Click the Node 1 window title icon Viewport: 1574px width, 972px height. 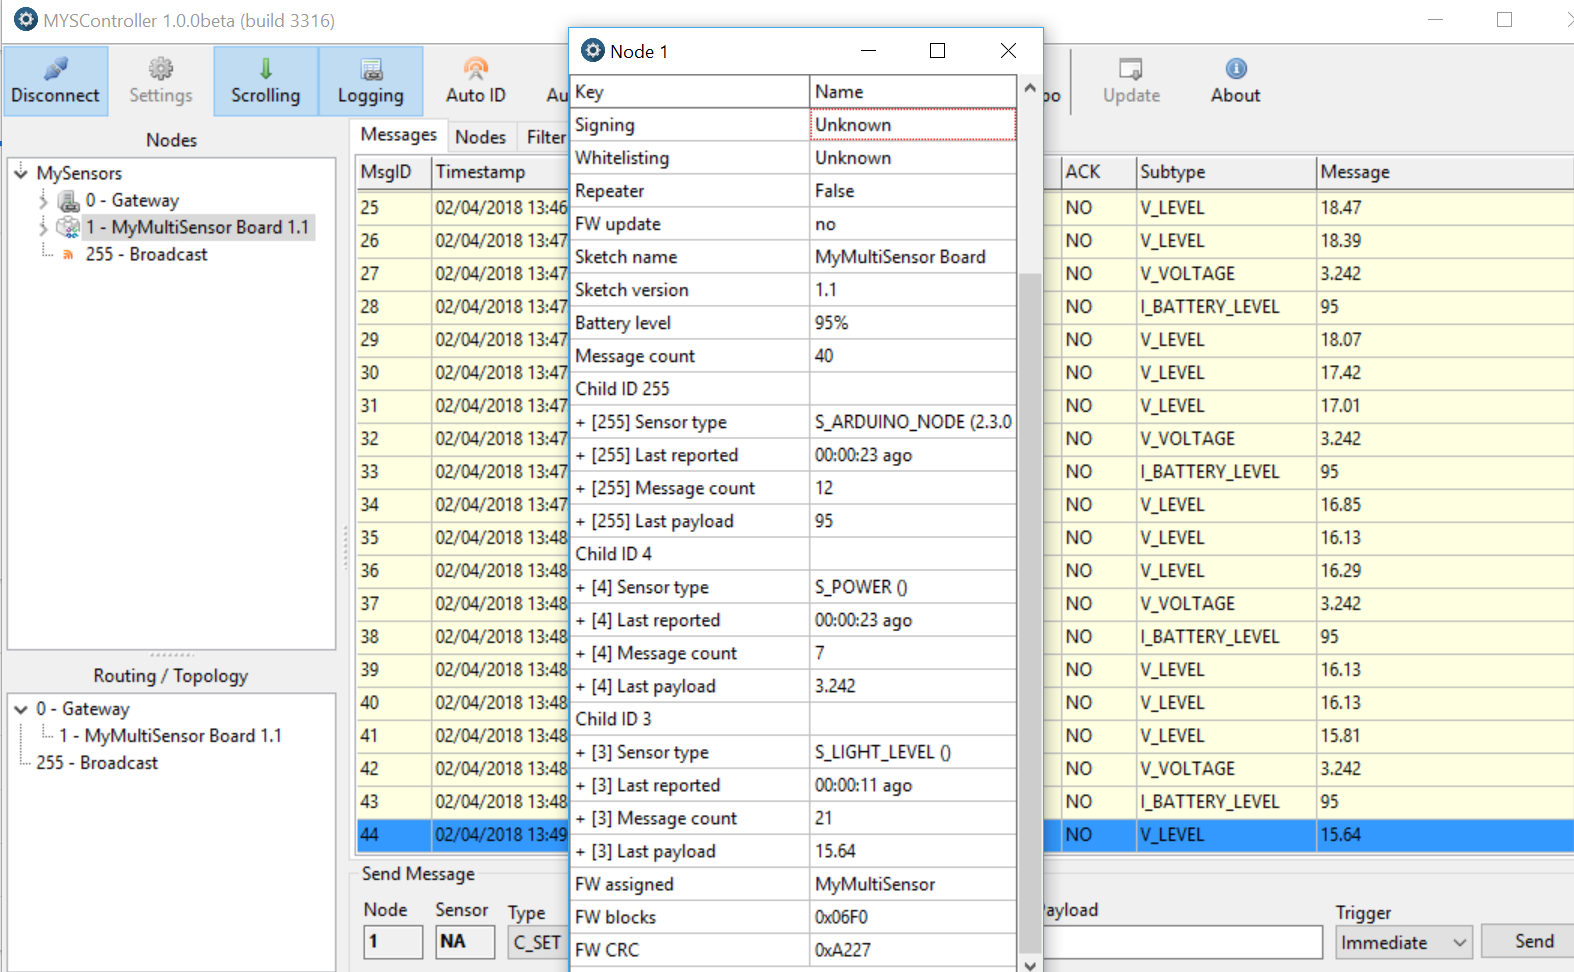593,51
